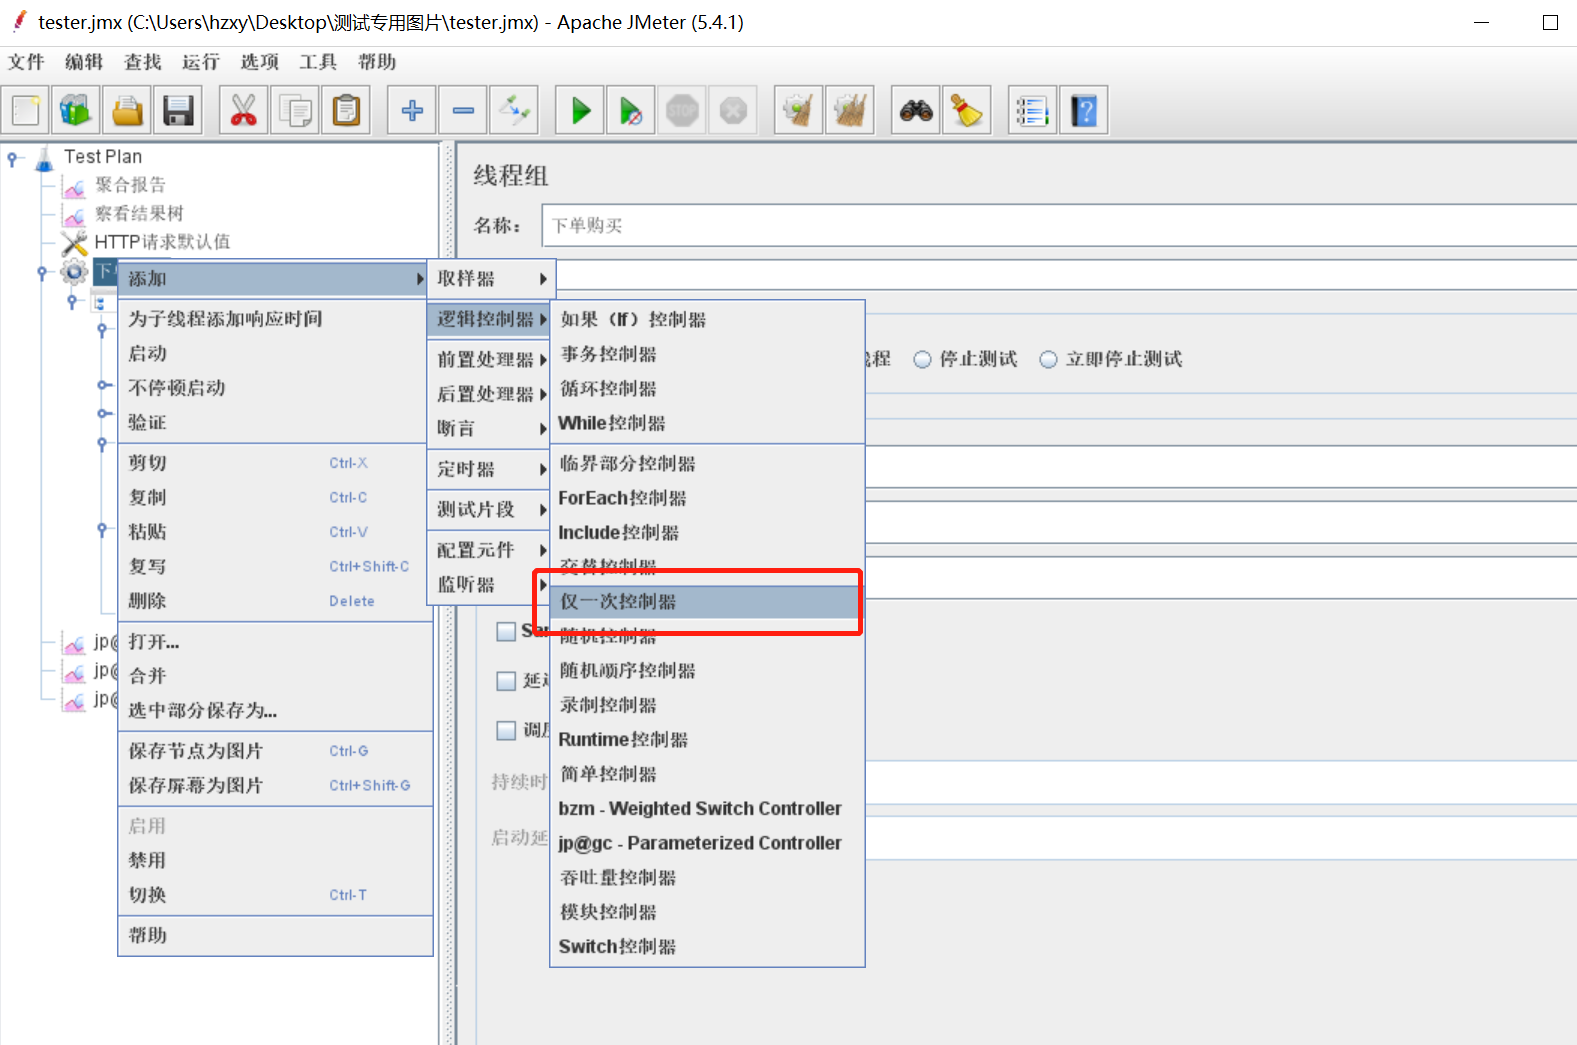Click 剪切 in context menu
Viewport: 1577px width, 1045px height.
pyautogui.click(x=275, y=463)
